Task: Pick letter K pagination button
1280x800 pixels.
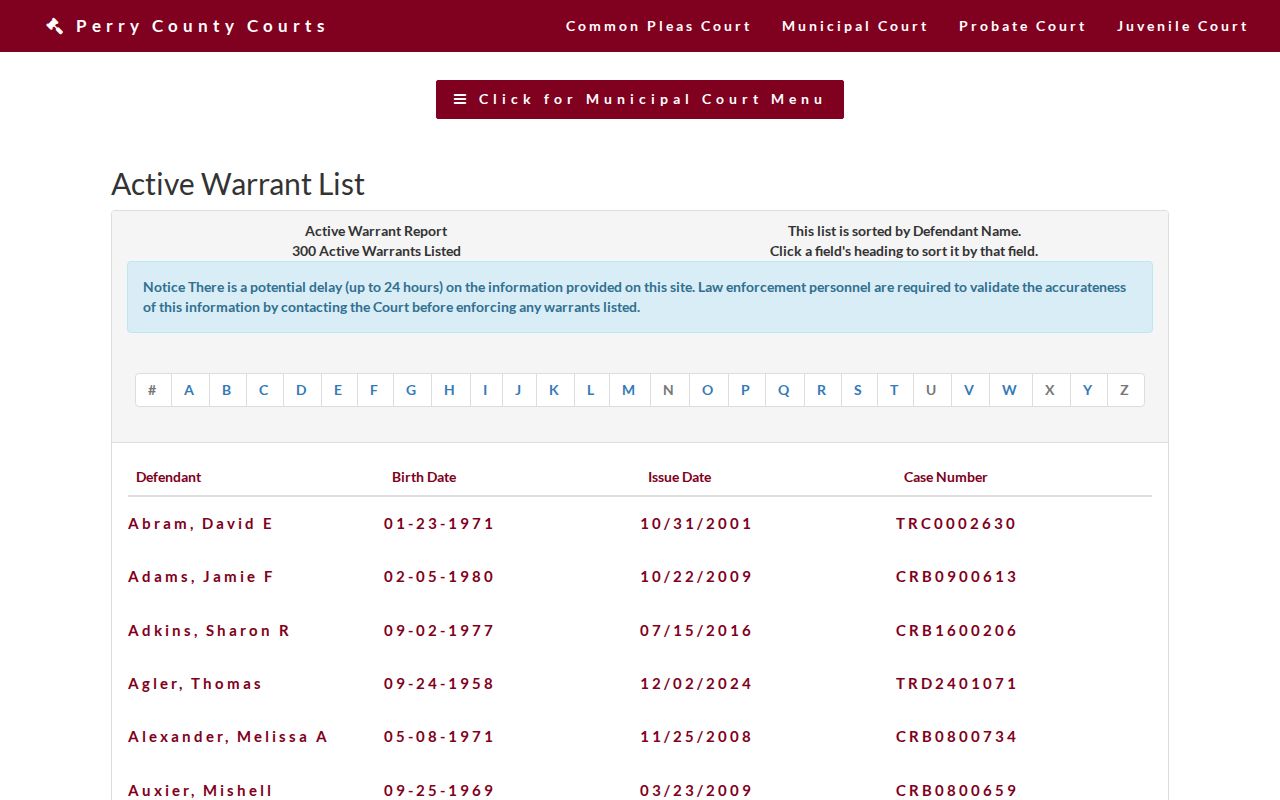Action: pos(555,390)
